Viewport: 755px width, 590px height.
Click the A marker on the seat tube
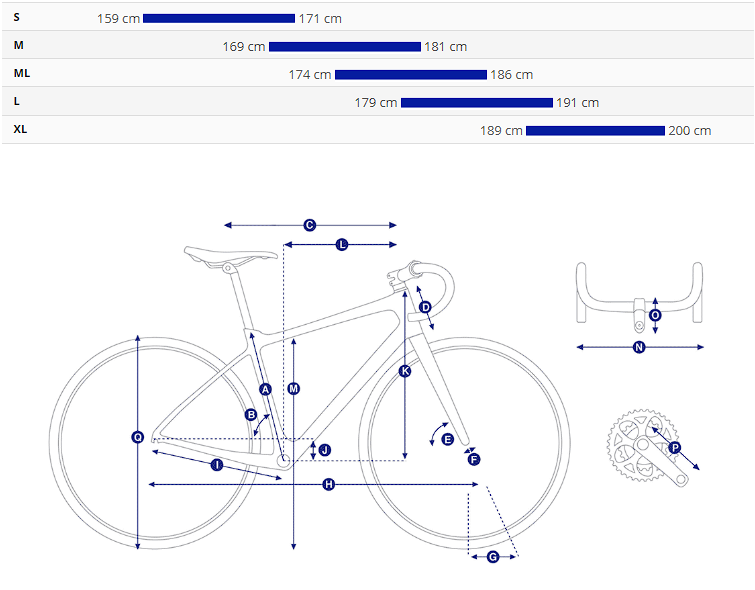(266, 388)
